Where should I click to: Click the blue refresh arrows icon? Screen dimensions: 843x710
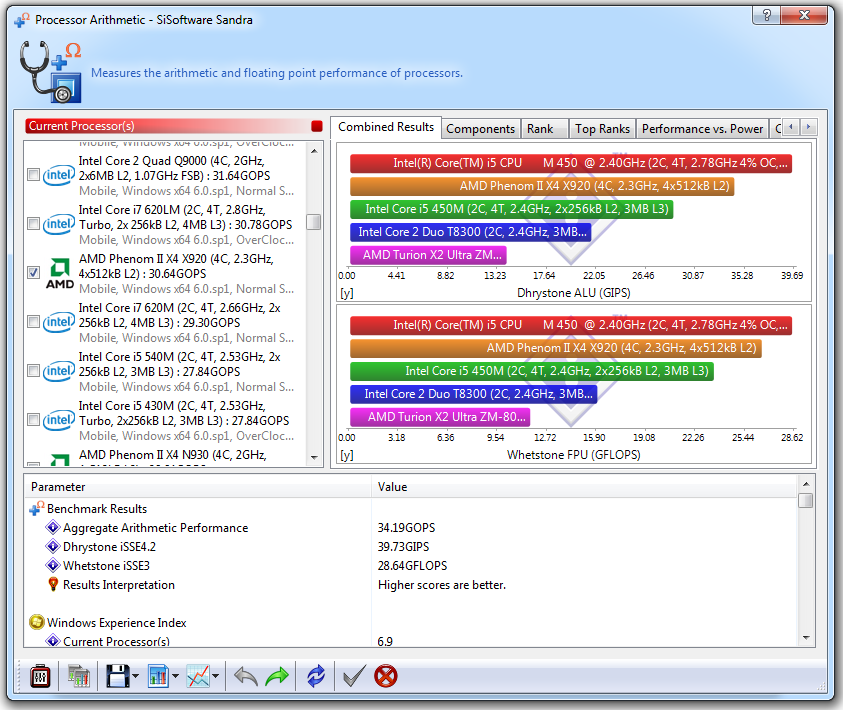pyautogui.click(x=316, y=676)
